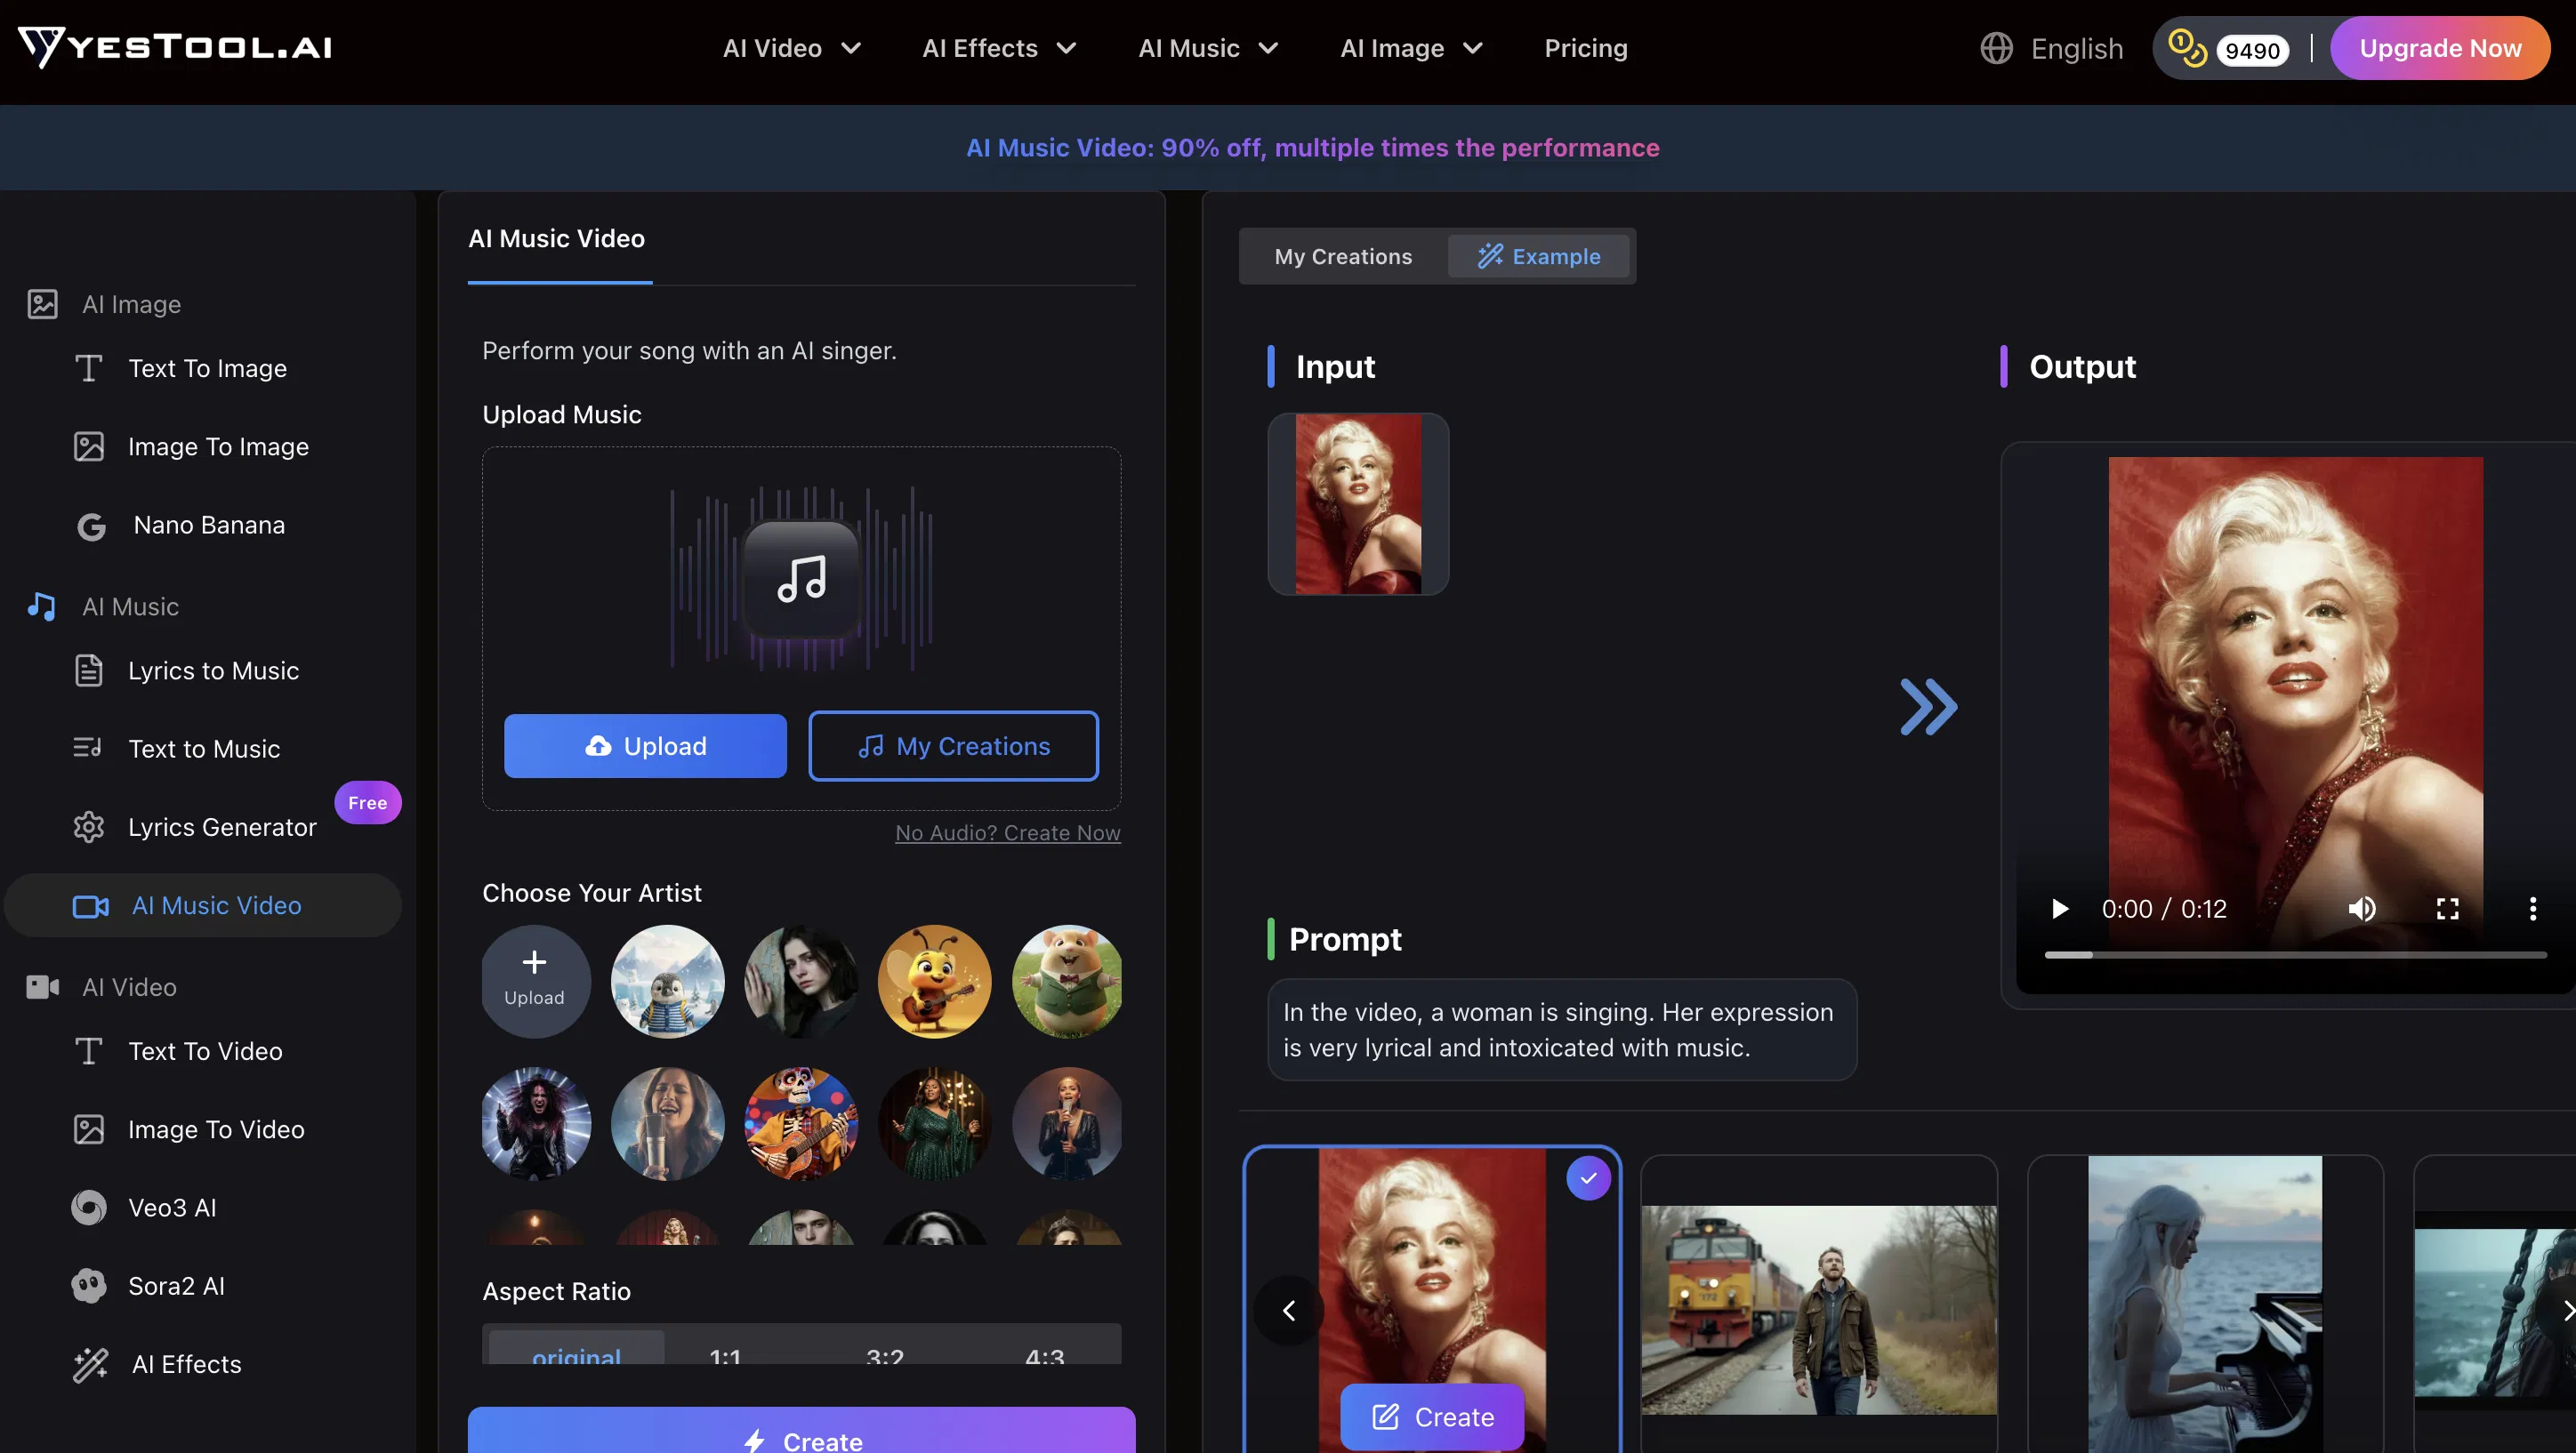Viewport: 2576px width, 1453px height.
Task: Click the Upload music button
Action: (x=645, y=746)
